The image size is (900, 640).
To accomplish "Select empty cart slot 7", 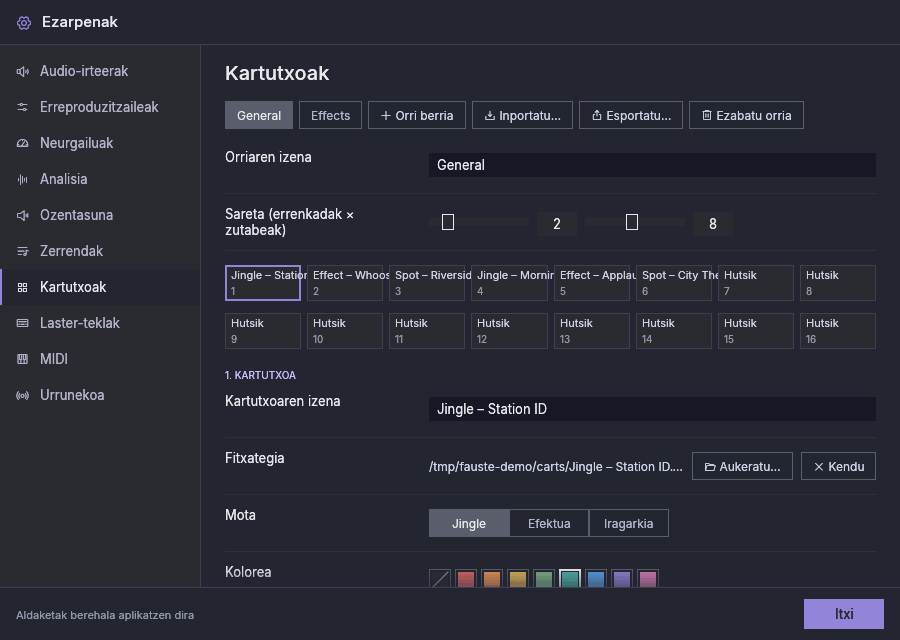I will coord(756,283).
